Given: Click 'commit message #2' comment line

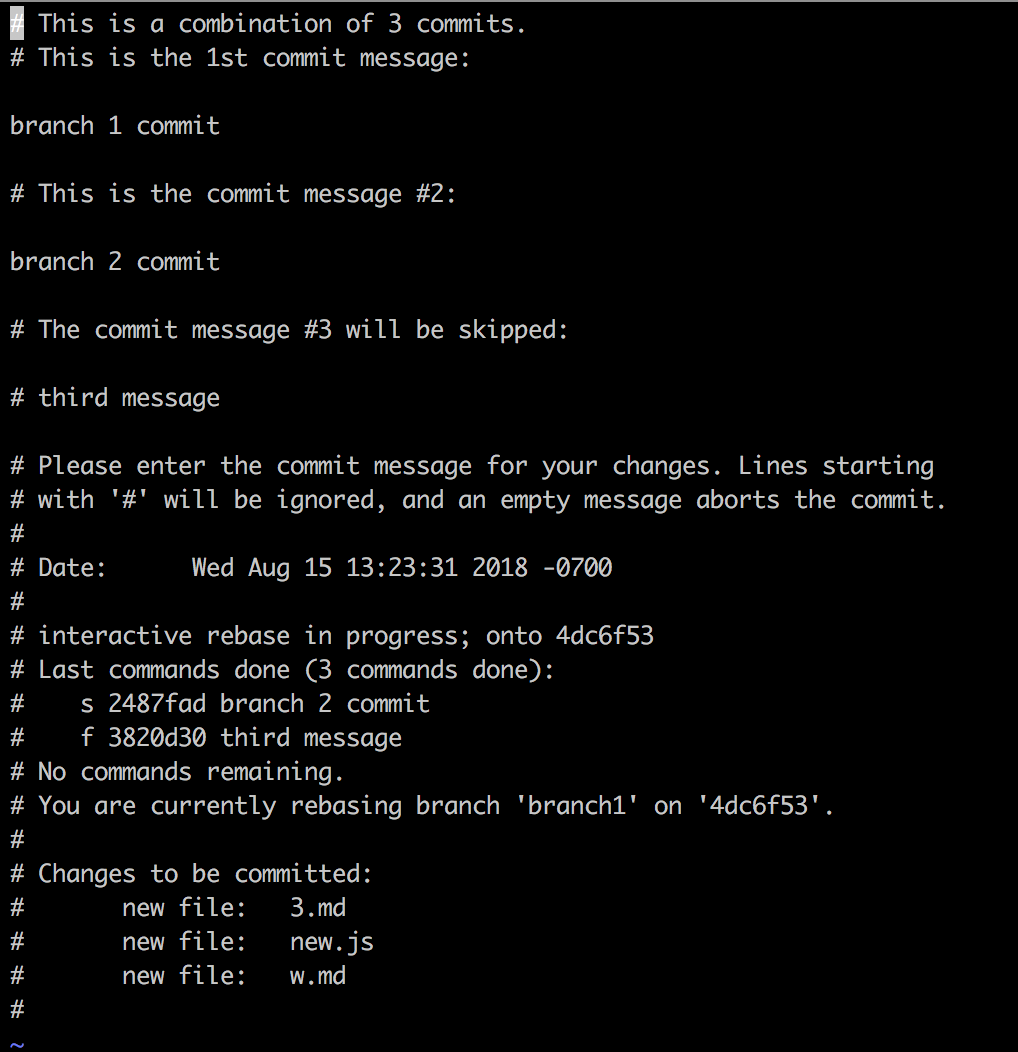Looking at the screenshot, I should click(233, 194).
